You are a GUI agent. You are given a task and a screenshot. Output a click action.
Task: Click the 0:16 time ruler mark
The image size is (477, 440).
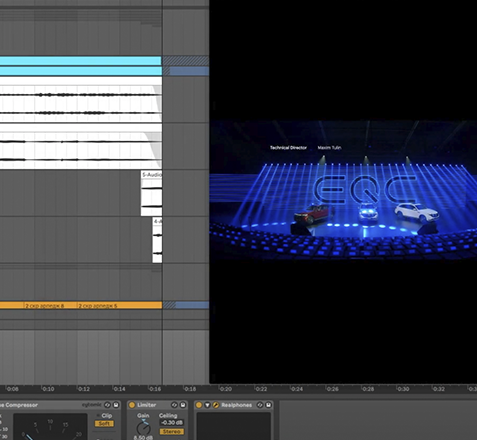pos(155,389)
